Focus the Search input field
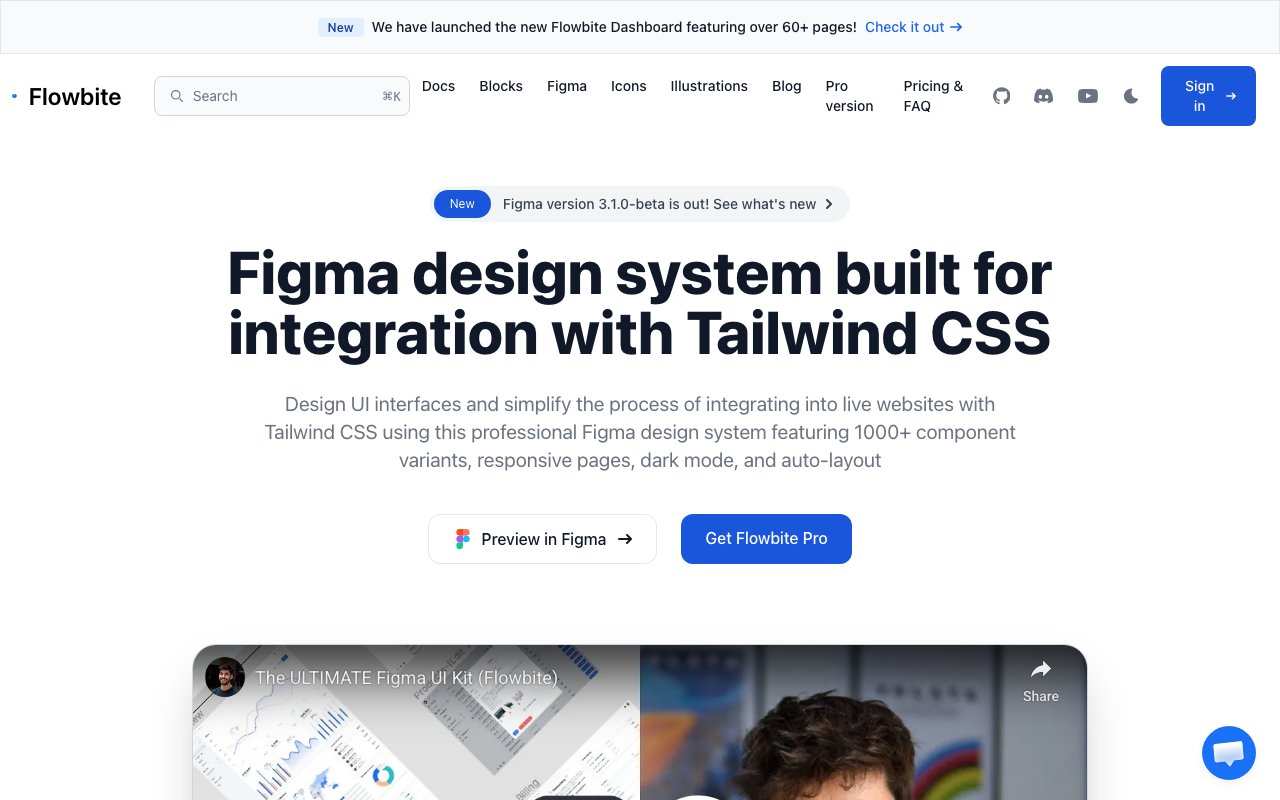Screen dimensions: 1280x800 (x=282, y=96)
